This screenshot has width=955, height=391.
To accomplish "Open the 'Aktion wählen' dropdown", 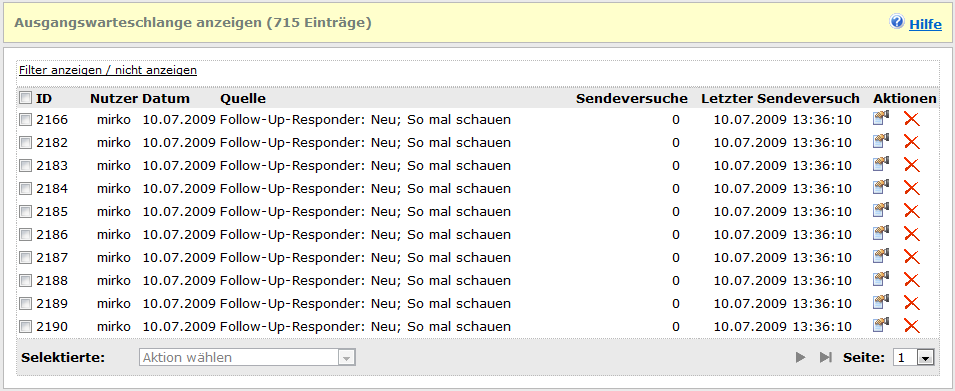I will (247, 358).
